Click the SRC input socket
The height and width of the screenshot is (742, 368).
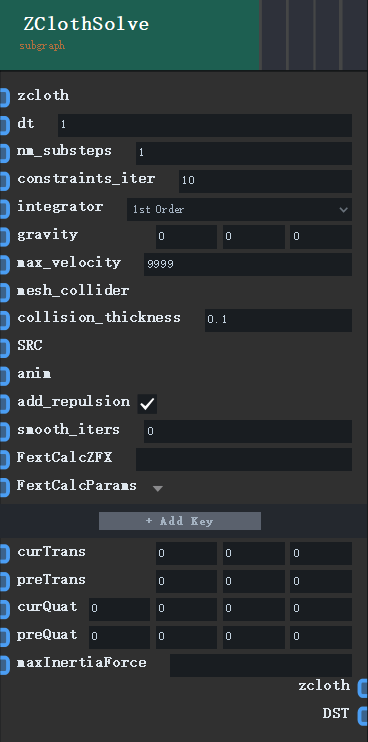click(x=4, y=347)
